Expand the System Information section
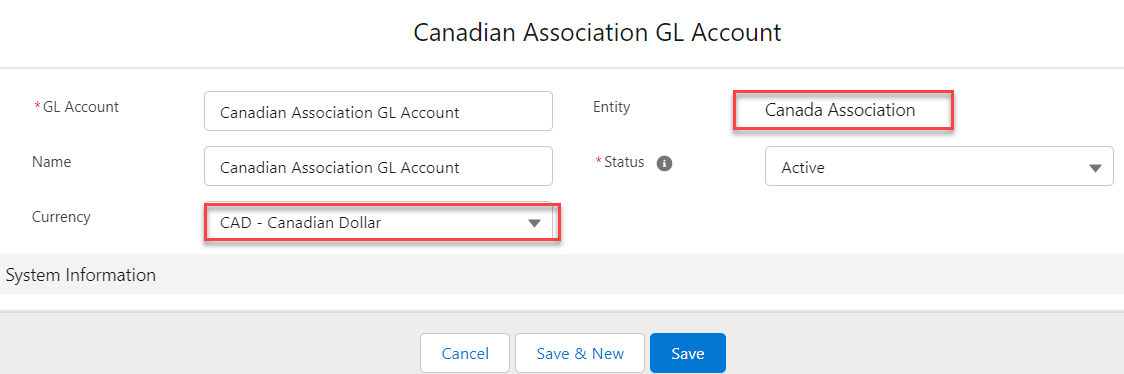Image resolution: width=1124 pixels, height=374 pixels. [x=562, y=274]
